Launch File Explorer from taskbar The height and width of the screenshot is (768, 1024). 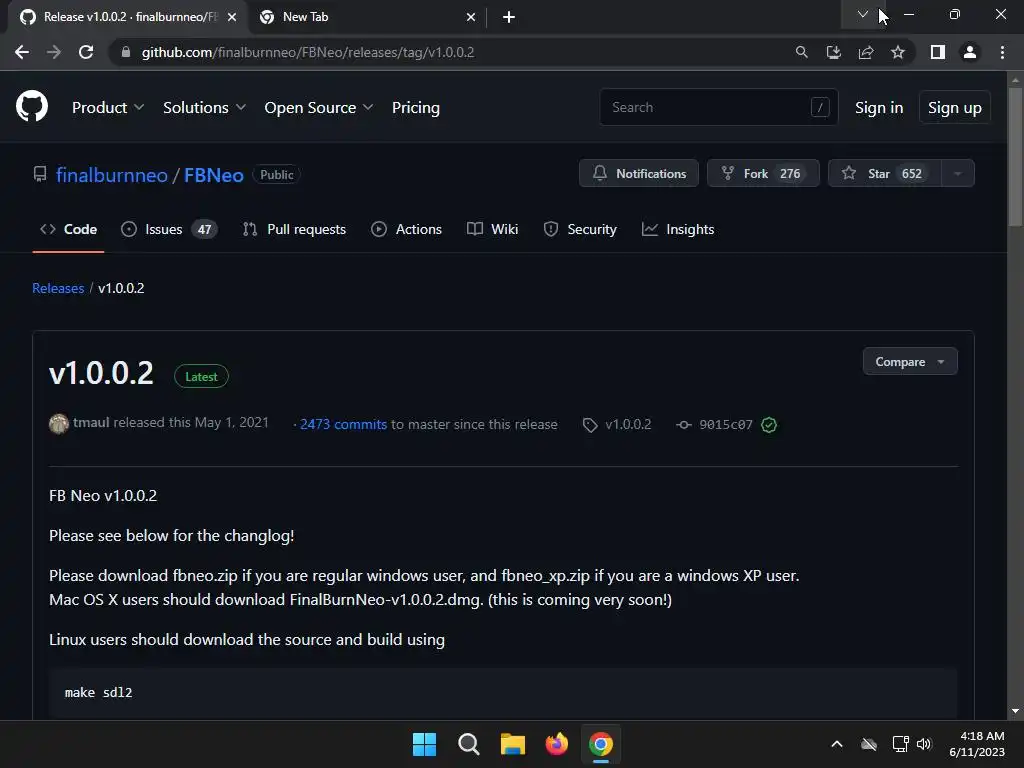(x=513, y=744)
